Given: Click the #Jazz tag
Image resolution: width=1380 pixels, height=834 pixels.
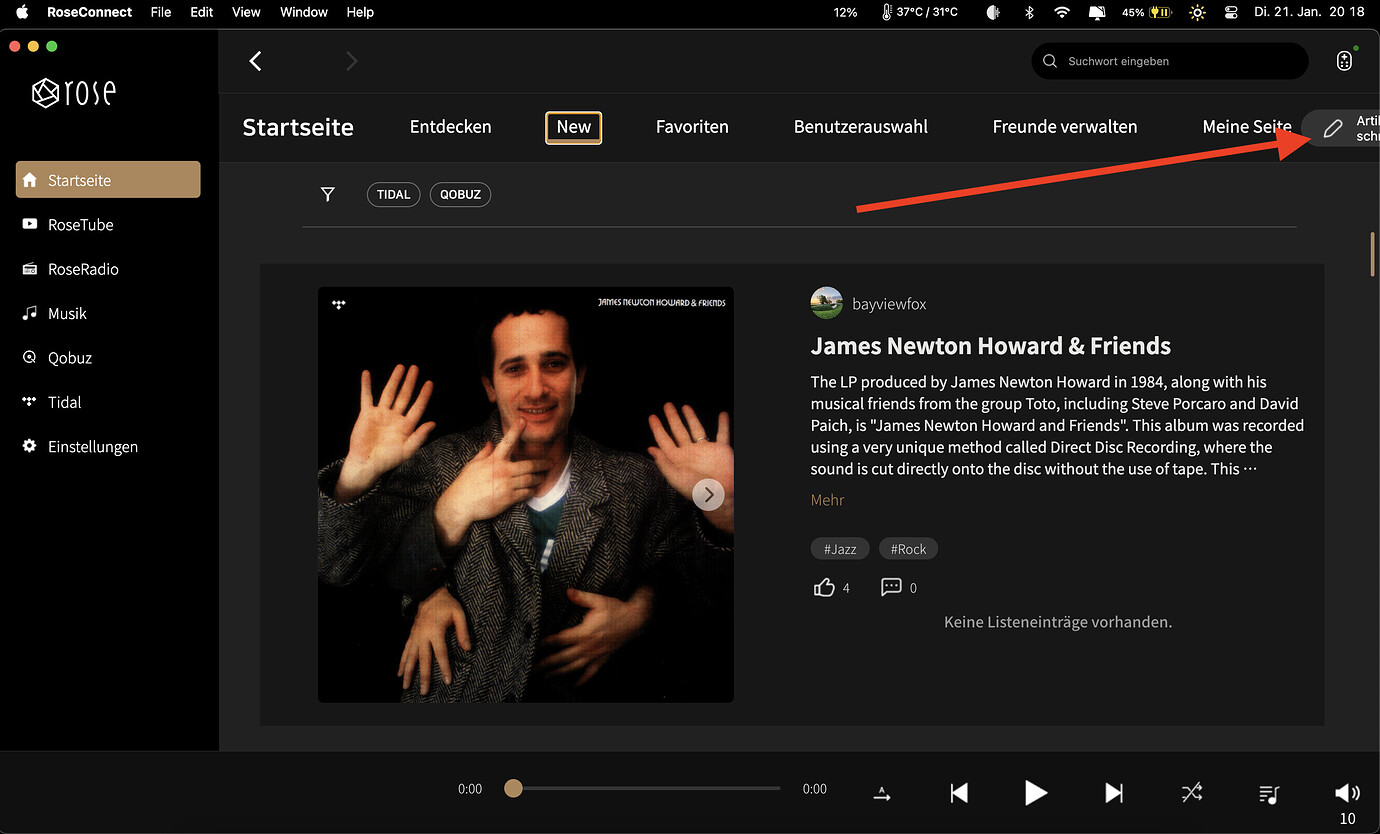Looking at the screenshot, I should [840, 549].
